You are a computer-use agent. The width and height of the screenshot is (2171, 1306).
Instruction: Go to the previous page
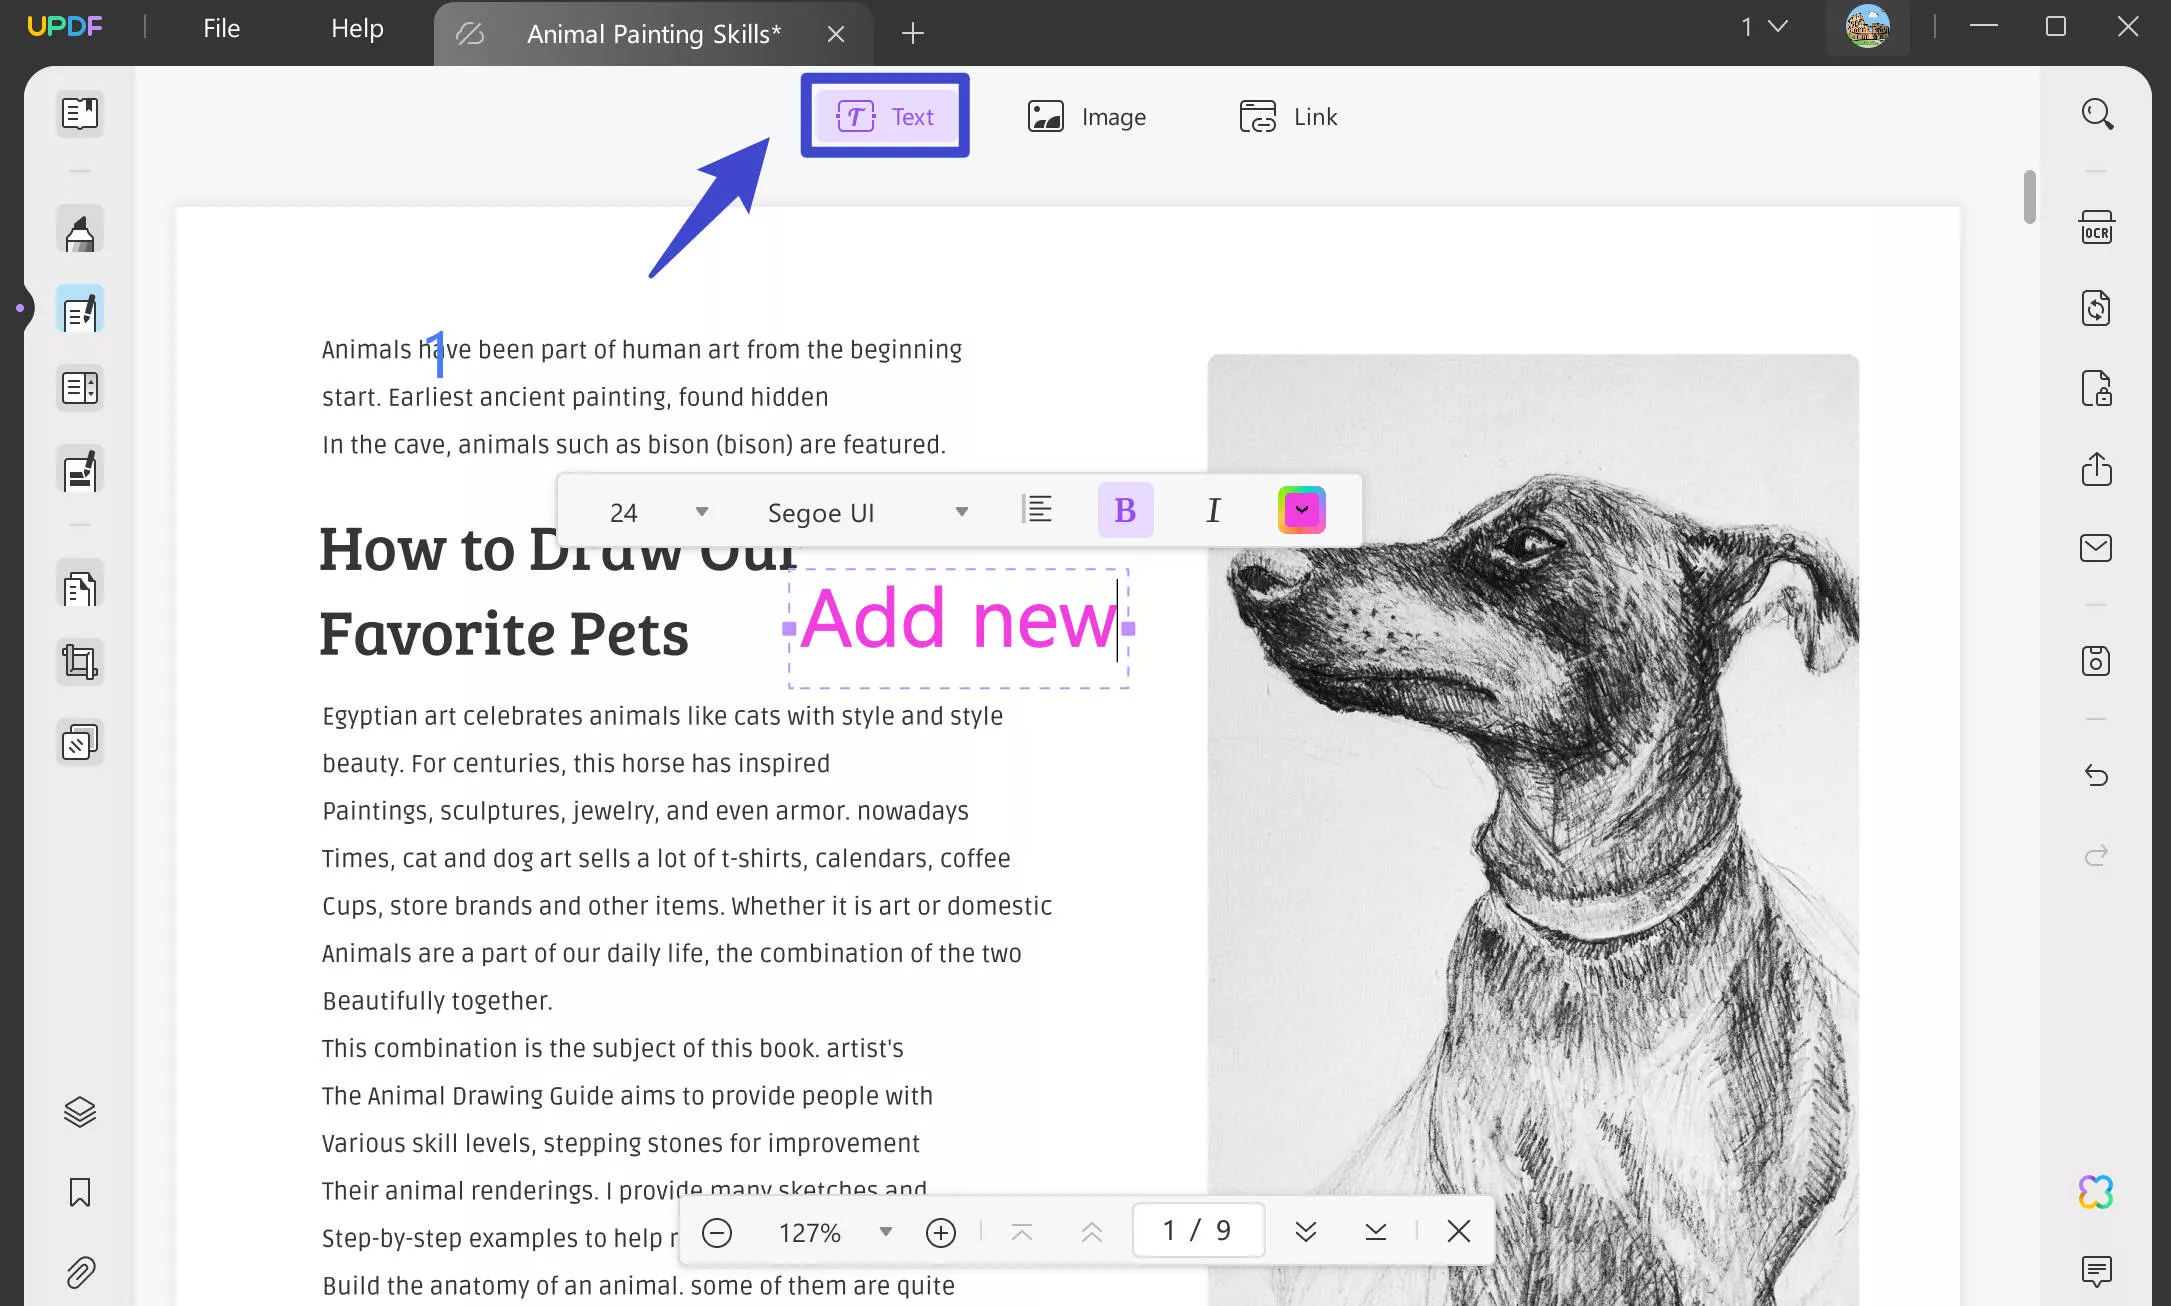coord(1092,1232)
